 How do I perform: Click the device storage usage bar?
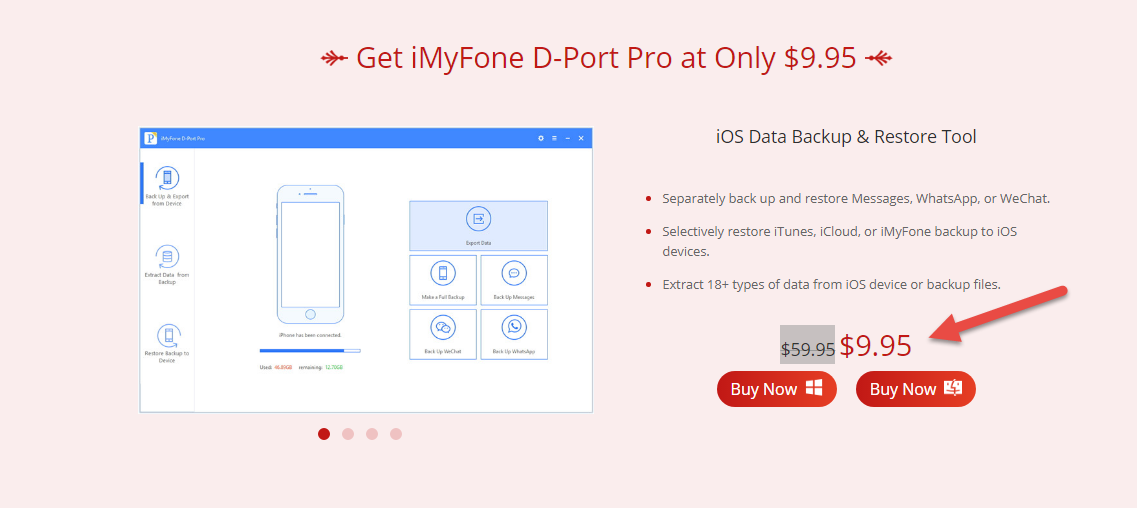click(x=310, y=351)
